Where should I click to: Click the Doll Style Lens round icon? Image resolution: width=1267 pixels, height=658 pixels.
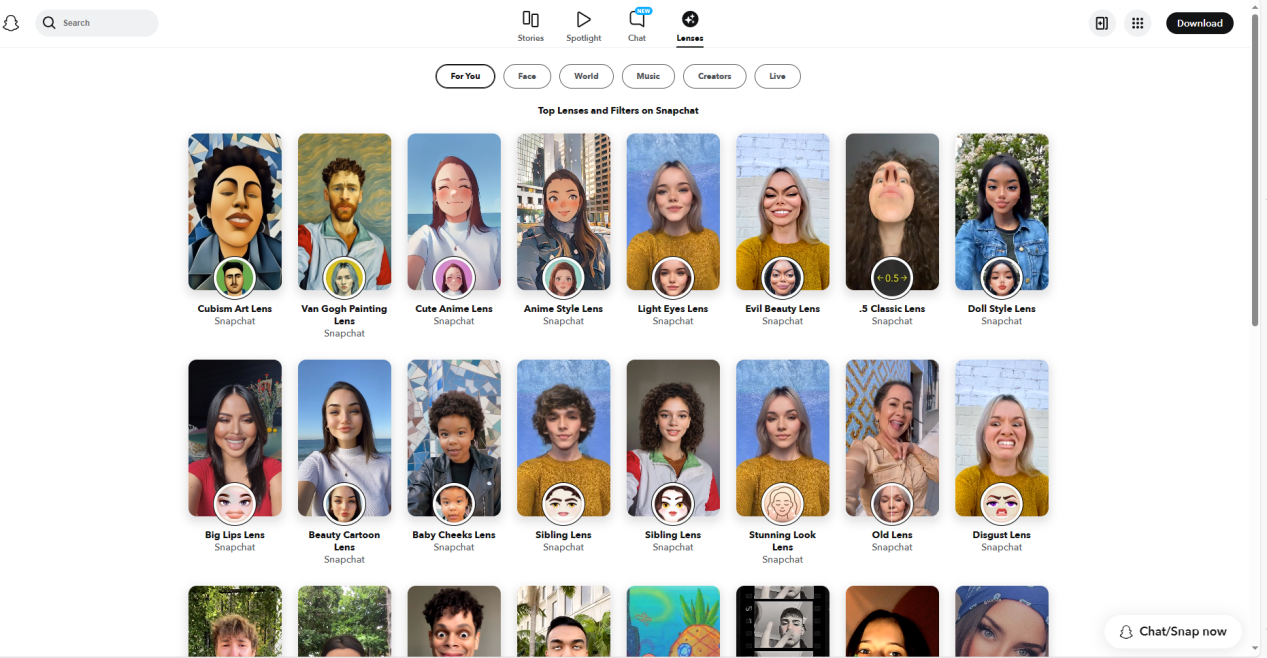(x=1001, y=278)
